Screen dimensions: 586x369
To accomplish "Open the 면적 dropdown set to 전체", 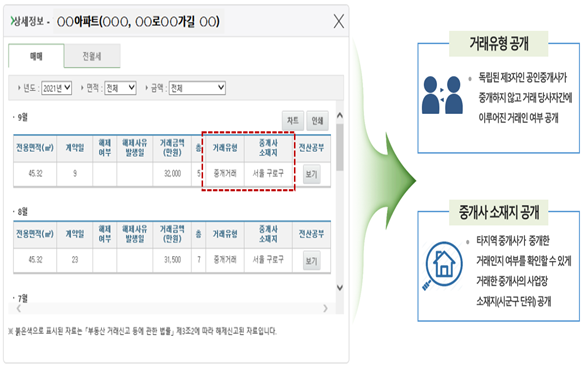I will tap(120, 88).
